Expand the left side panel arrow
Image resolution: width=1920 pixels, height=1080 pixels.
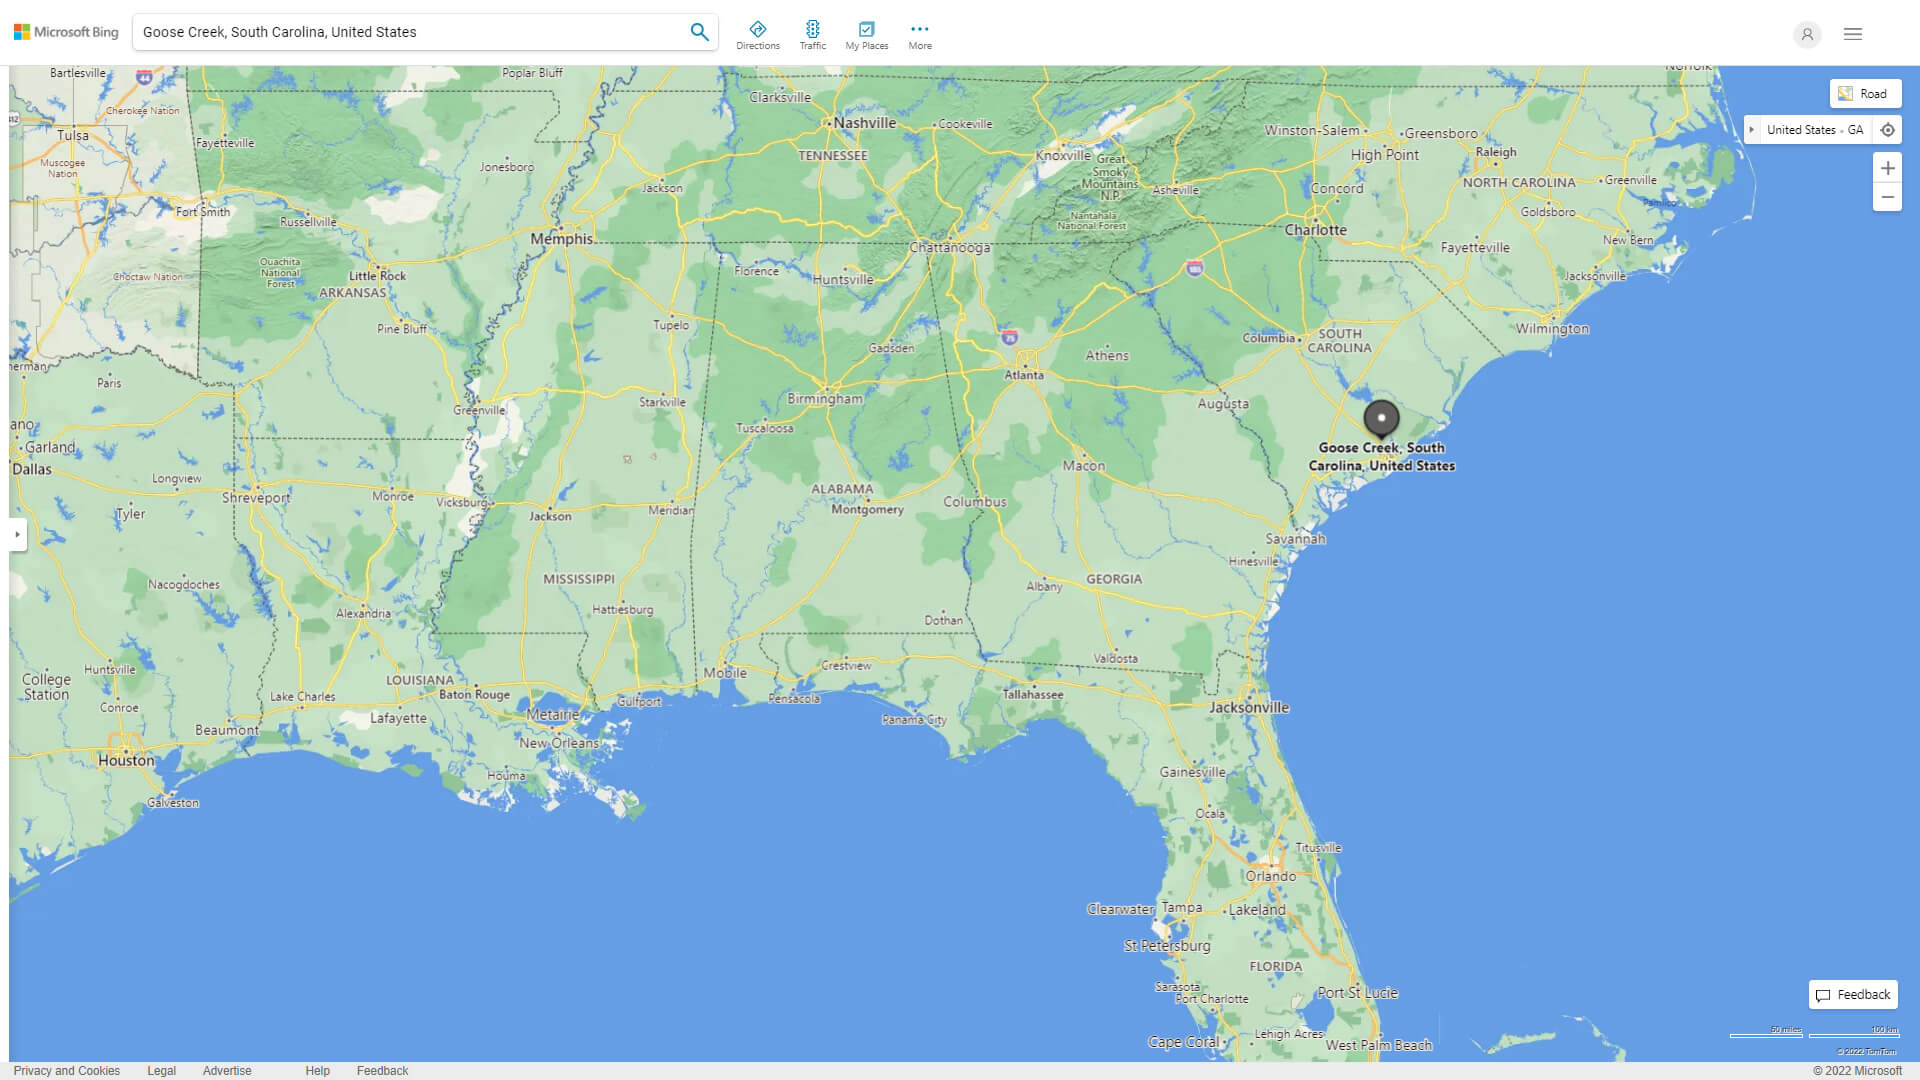17,534
